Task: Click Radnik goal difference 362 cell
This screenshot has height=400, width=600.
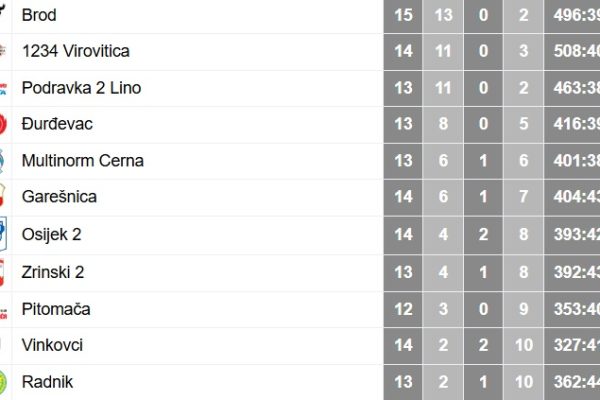Action: 572,382
